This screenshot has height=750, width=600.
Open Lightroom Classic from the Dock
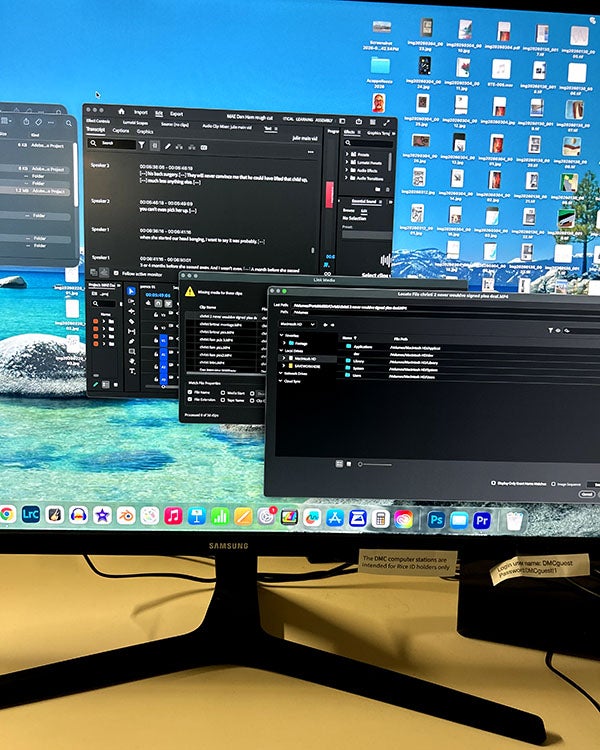pyautogui.click(x=31, y=515)
